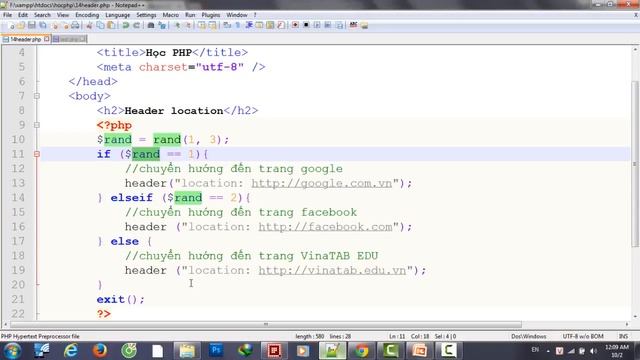Launch Firefox from the taskbar
Screen dimensions: 640x360
(100, 351)
